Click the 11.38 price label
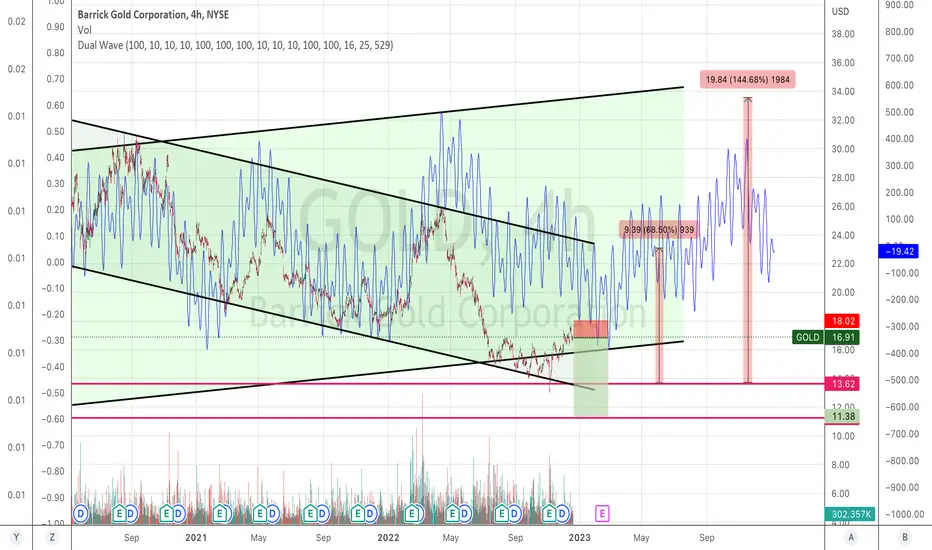The image size is (932, 550). 843,416
